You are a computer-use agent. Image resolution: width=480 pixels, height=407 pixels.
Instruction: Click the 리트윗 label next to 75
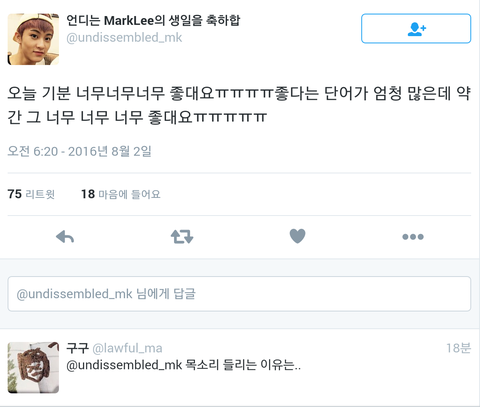point(40,194)
